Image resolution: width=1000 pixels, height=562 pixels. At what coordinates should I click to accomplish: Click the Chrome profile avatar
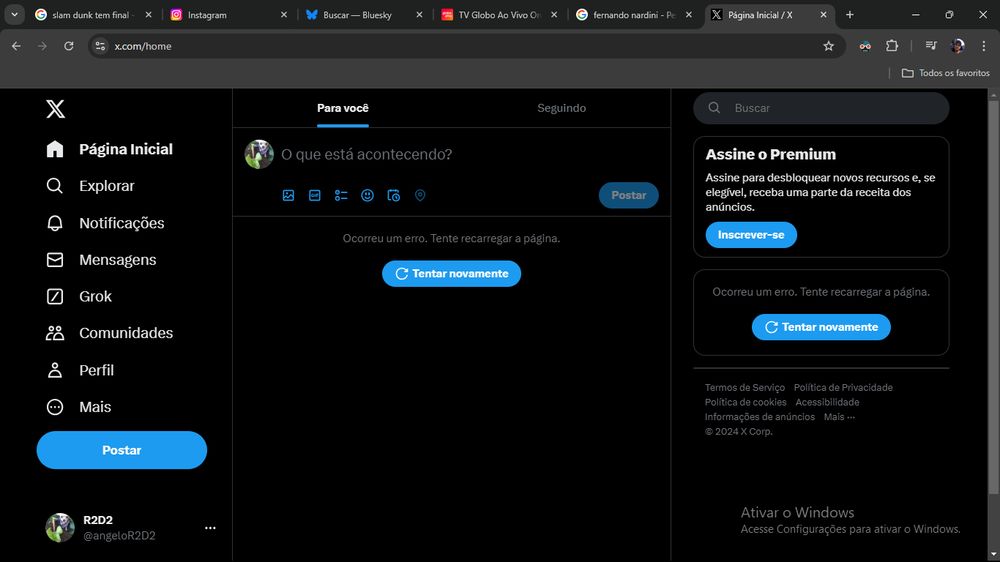957,46
